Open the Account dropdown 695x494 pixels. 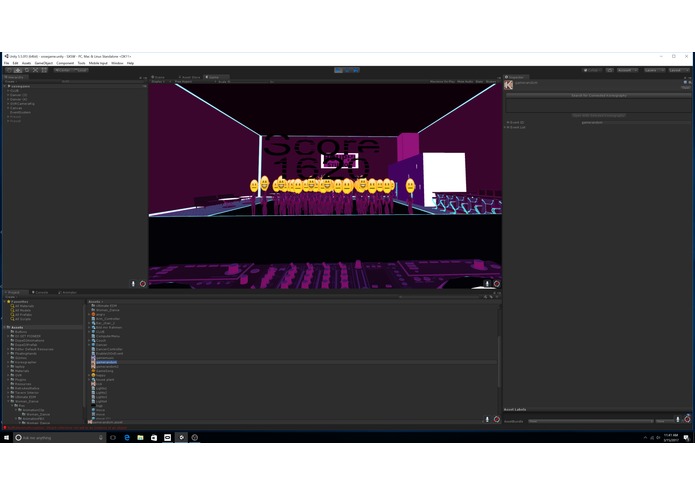pyautogui.click(x=627, y=70)
